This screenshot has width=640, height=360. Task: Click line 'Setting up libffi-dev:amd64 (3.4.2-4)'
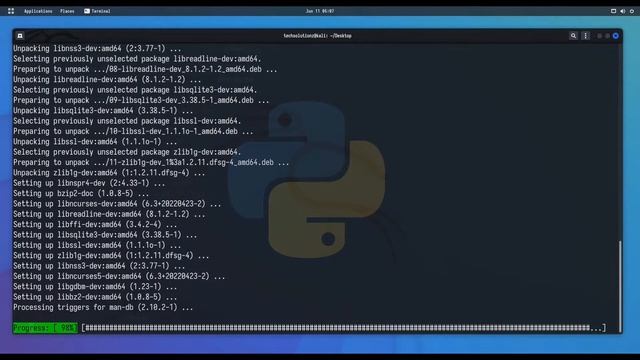pyautogui.click(x=95, y=224)
